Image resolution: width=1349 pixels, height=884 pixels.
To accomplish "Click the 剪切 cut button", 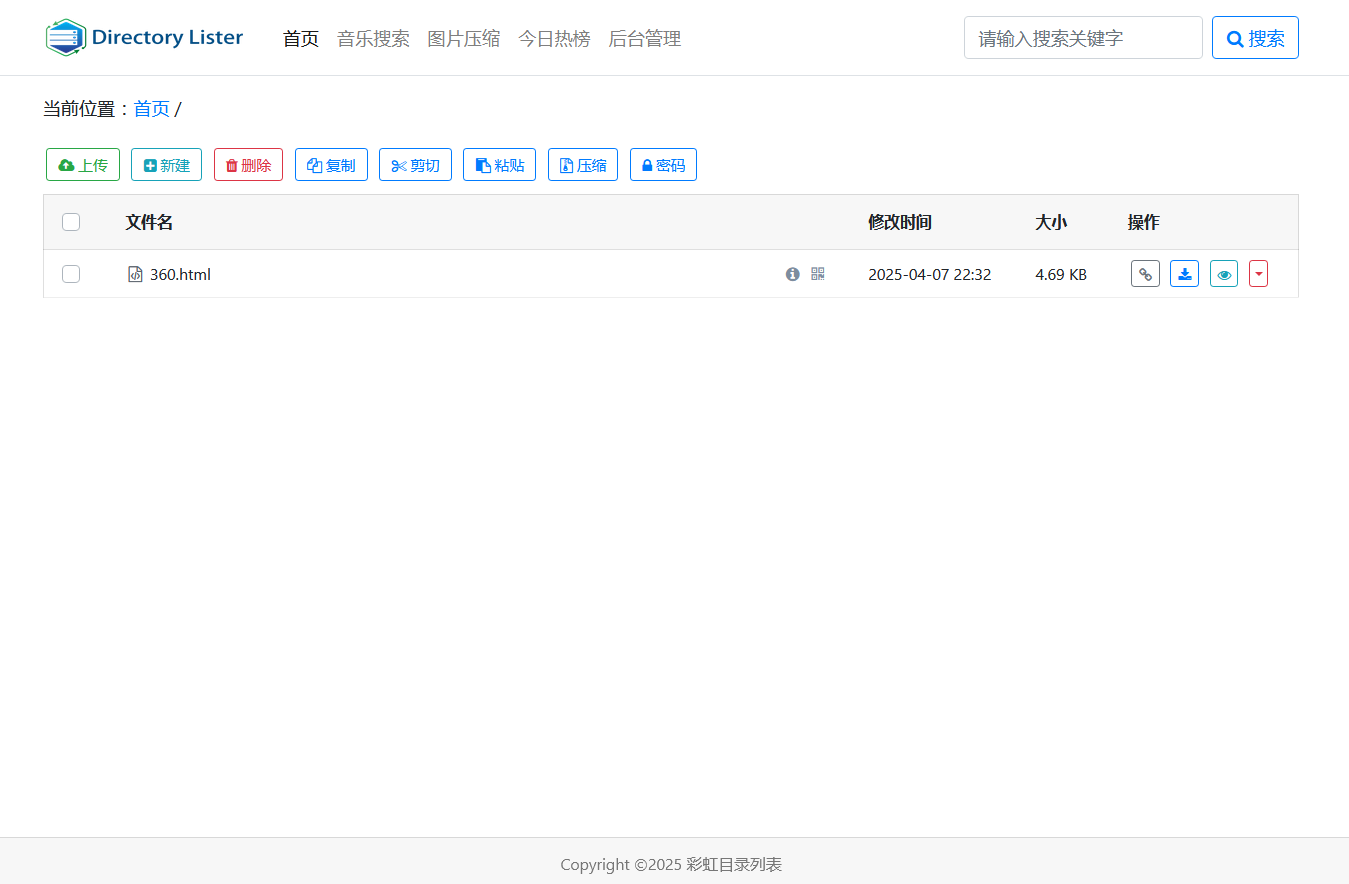I will 415,165.
